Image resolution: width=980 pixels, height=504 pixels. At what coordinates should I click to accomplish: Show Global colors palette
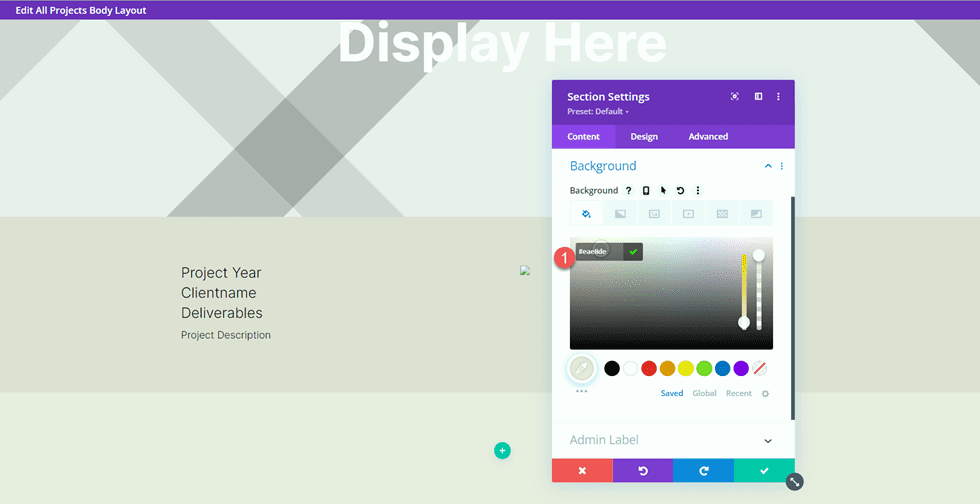(704, 394)
